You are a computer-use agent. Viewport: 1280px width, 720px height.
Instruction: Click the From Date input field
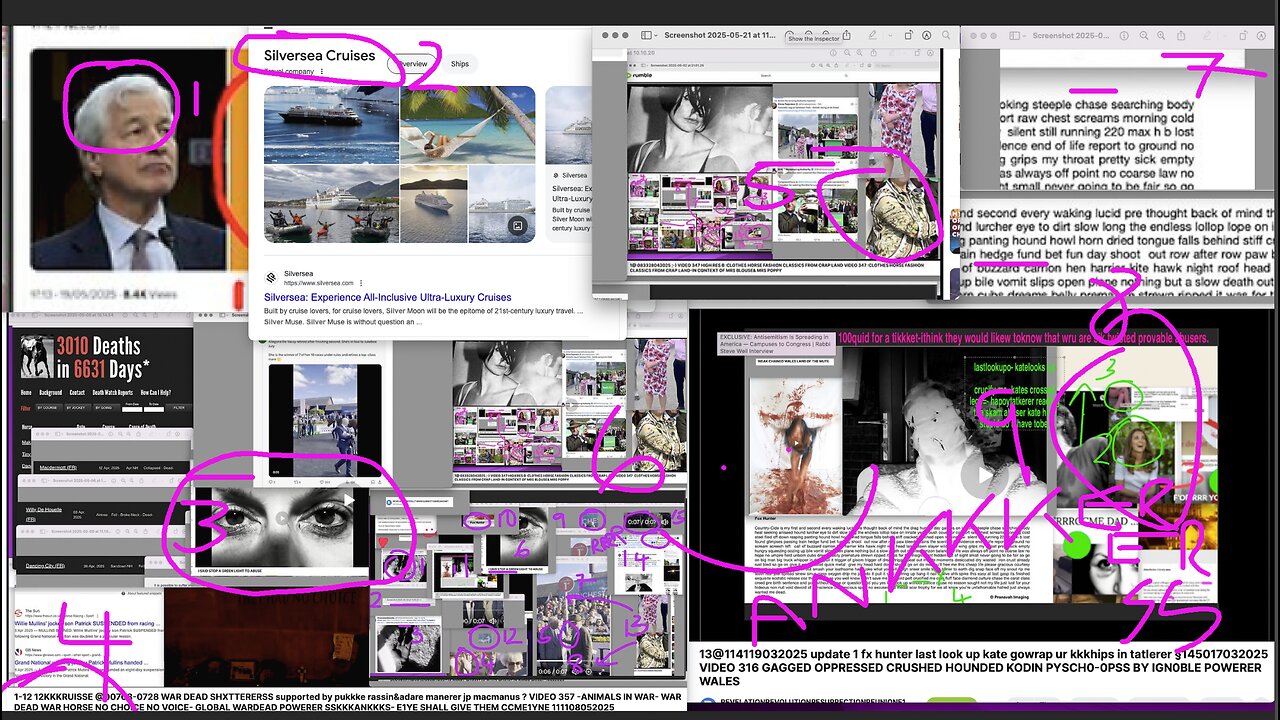[x=132, y=409]
